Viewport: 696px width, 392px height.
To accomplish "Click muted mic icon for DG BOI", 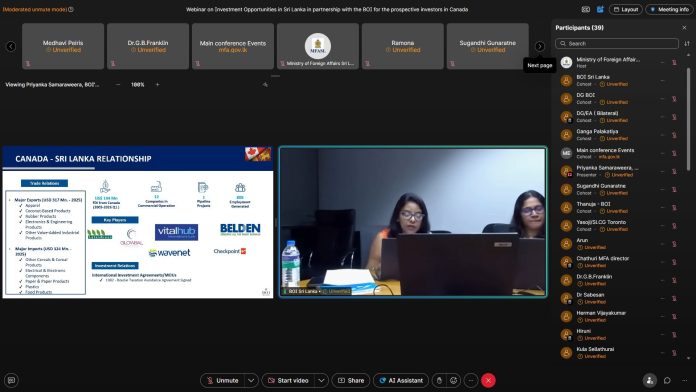I will 674,99.
